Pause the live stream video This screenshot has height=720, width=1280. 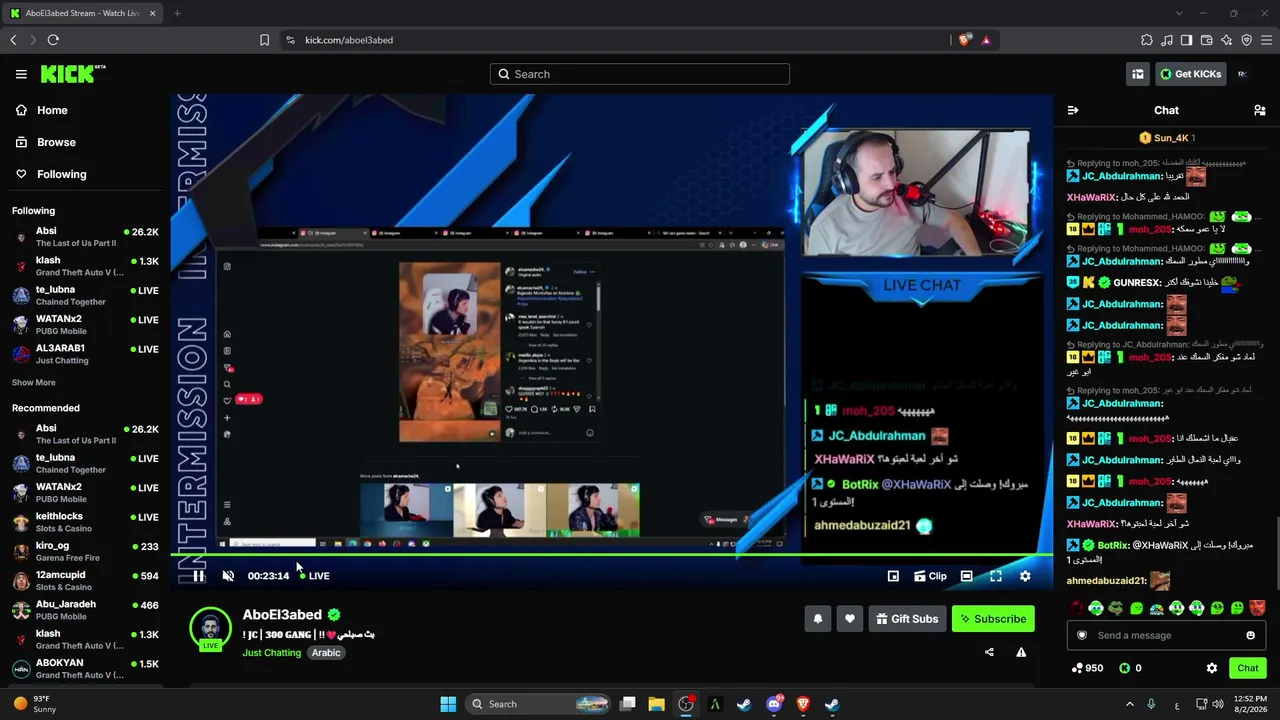[198, 576]
